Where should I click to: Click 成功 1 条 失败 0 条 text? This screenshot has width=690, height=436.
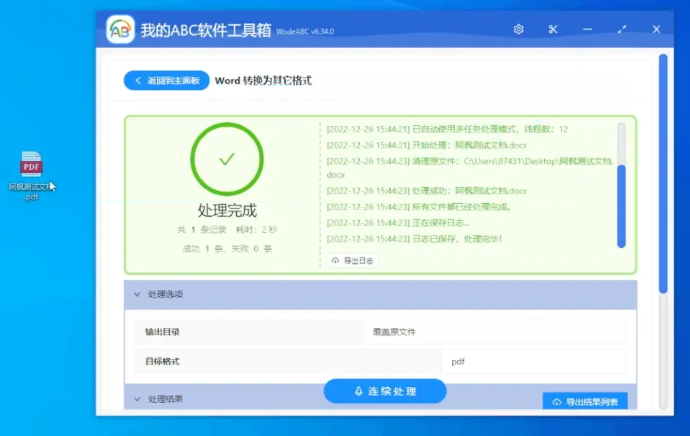pos(227,249)
